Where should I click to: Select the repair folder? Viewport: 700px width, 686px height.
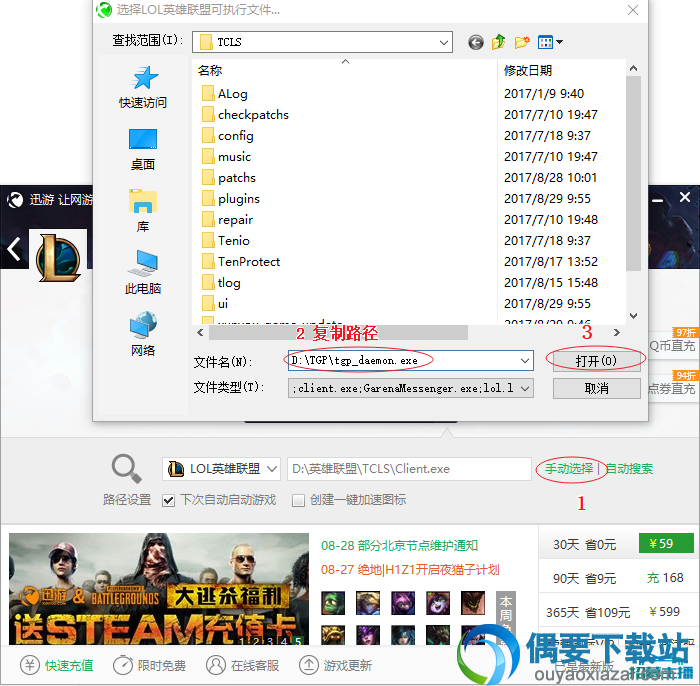click(x=227, y=220)
